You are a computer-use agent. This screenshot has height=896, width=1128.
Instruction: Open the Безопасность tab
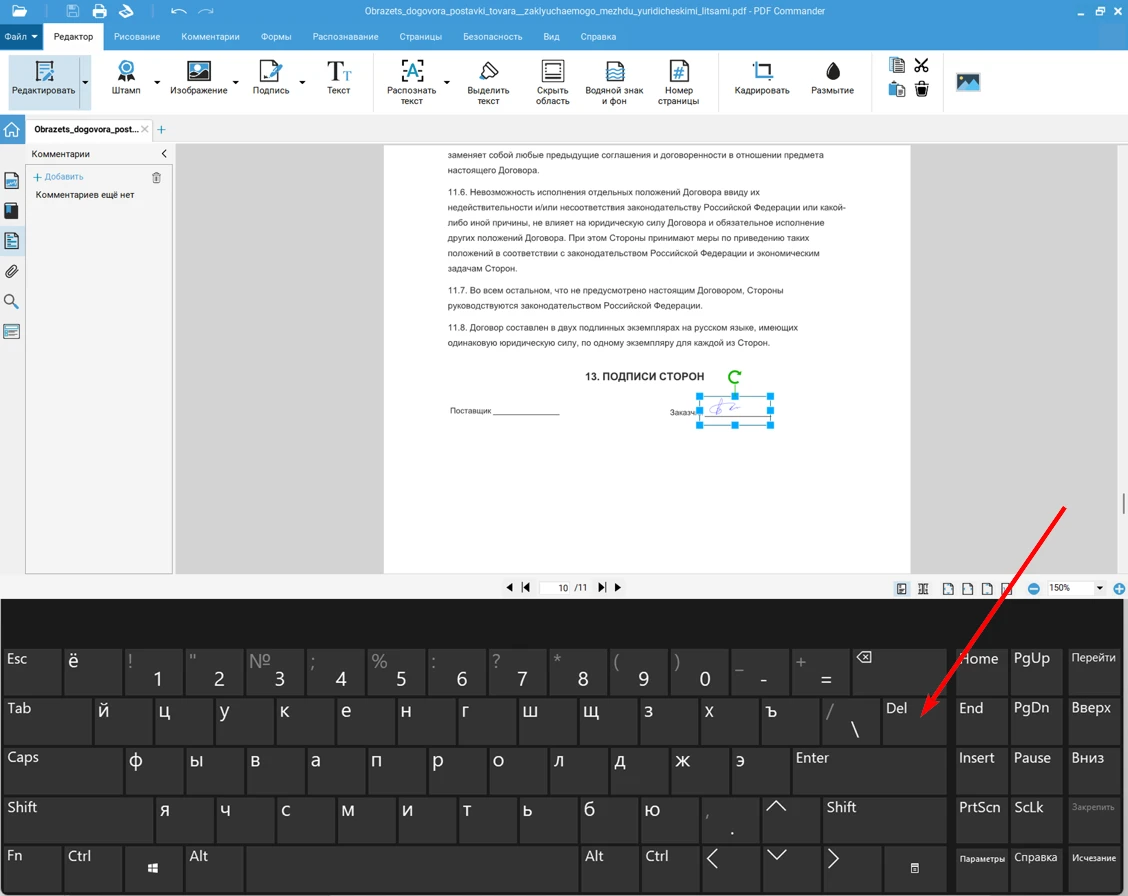pos(492,37)
